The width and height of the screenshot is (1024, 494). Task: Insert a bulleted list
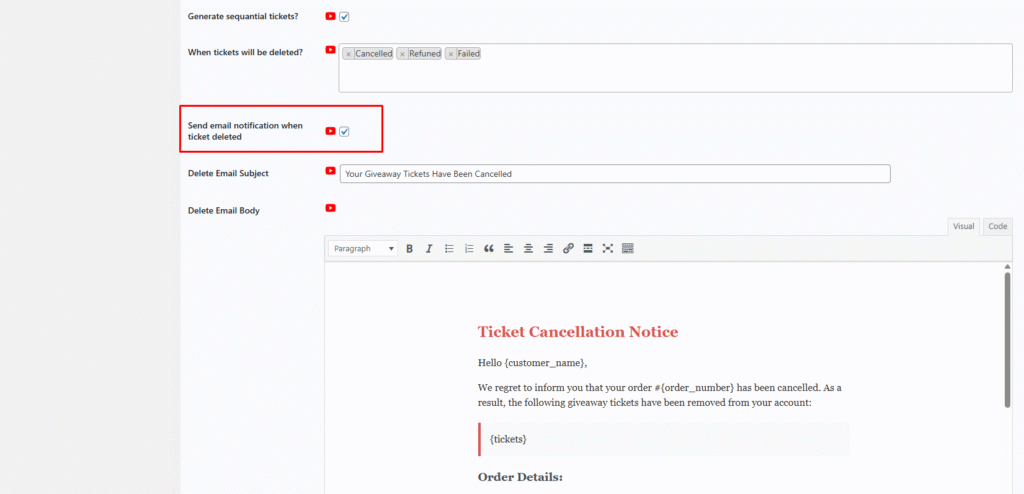(449, 248)
